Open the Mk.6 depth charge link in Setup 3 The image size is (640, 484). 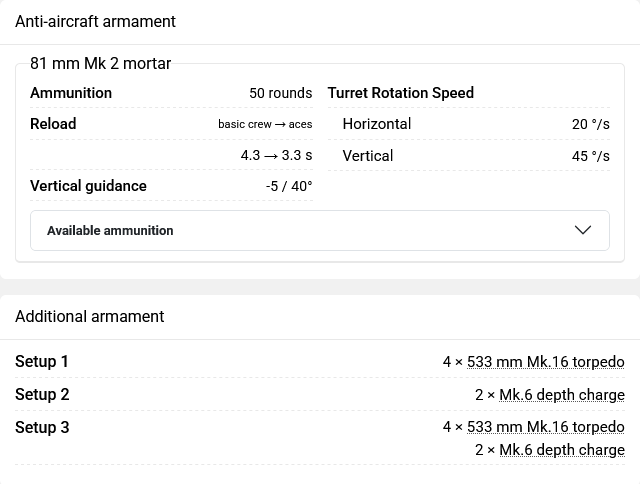pyautogui.click(x=562, y=450)
